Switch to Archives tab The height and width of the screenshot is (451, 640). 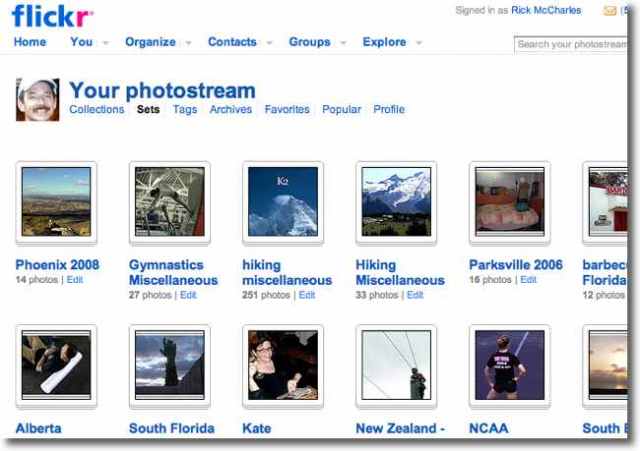(231, 109)
